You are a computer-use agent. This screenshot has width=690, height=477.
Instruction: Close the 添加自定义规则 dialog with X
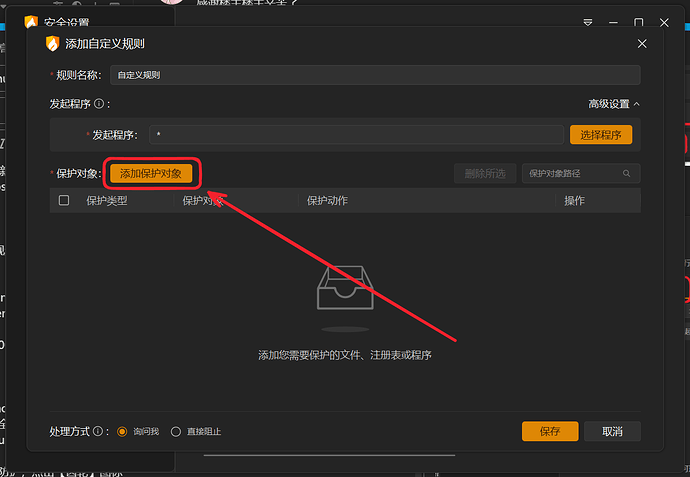pyautogui.click(x=642, y=43)
